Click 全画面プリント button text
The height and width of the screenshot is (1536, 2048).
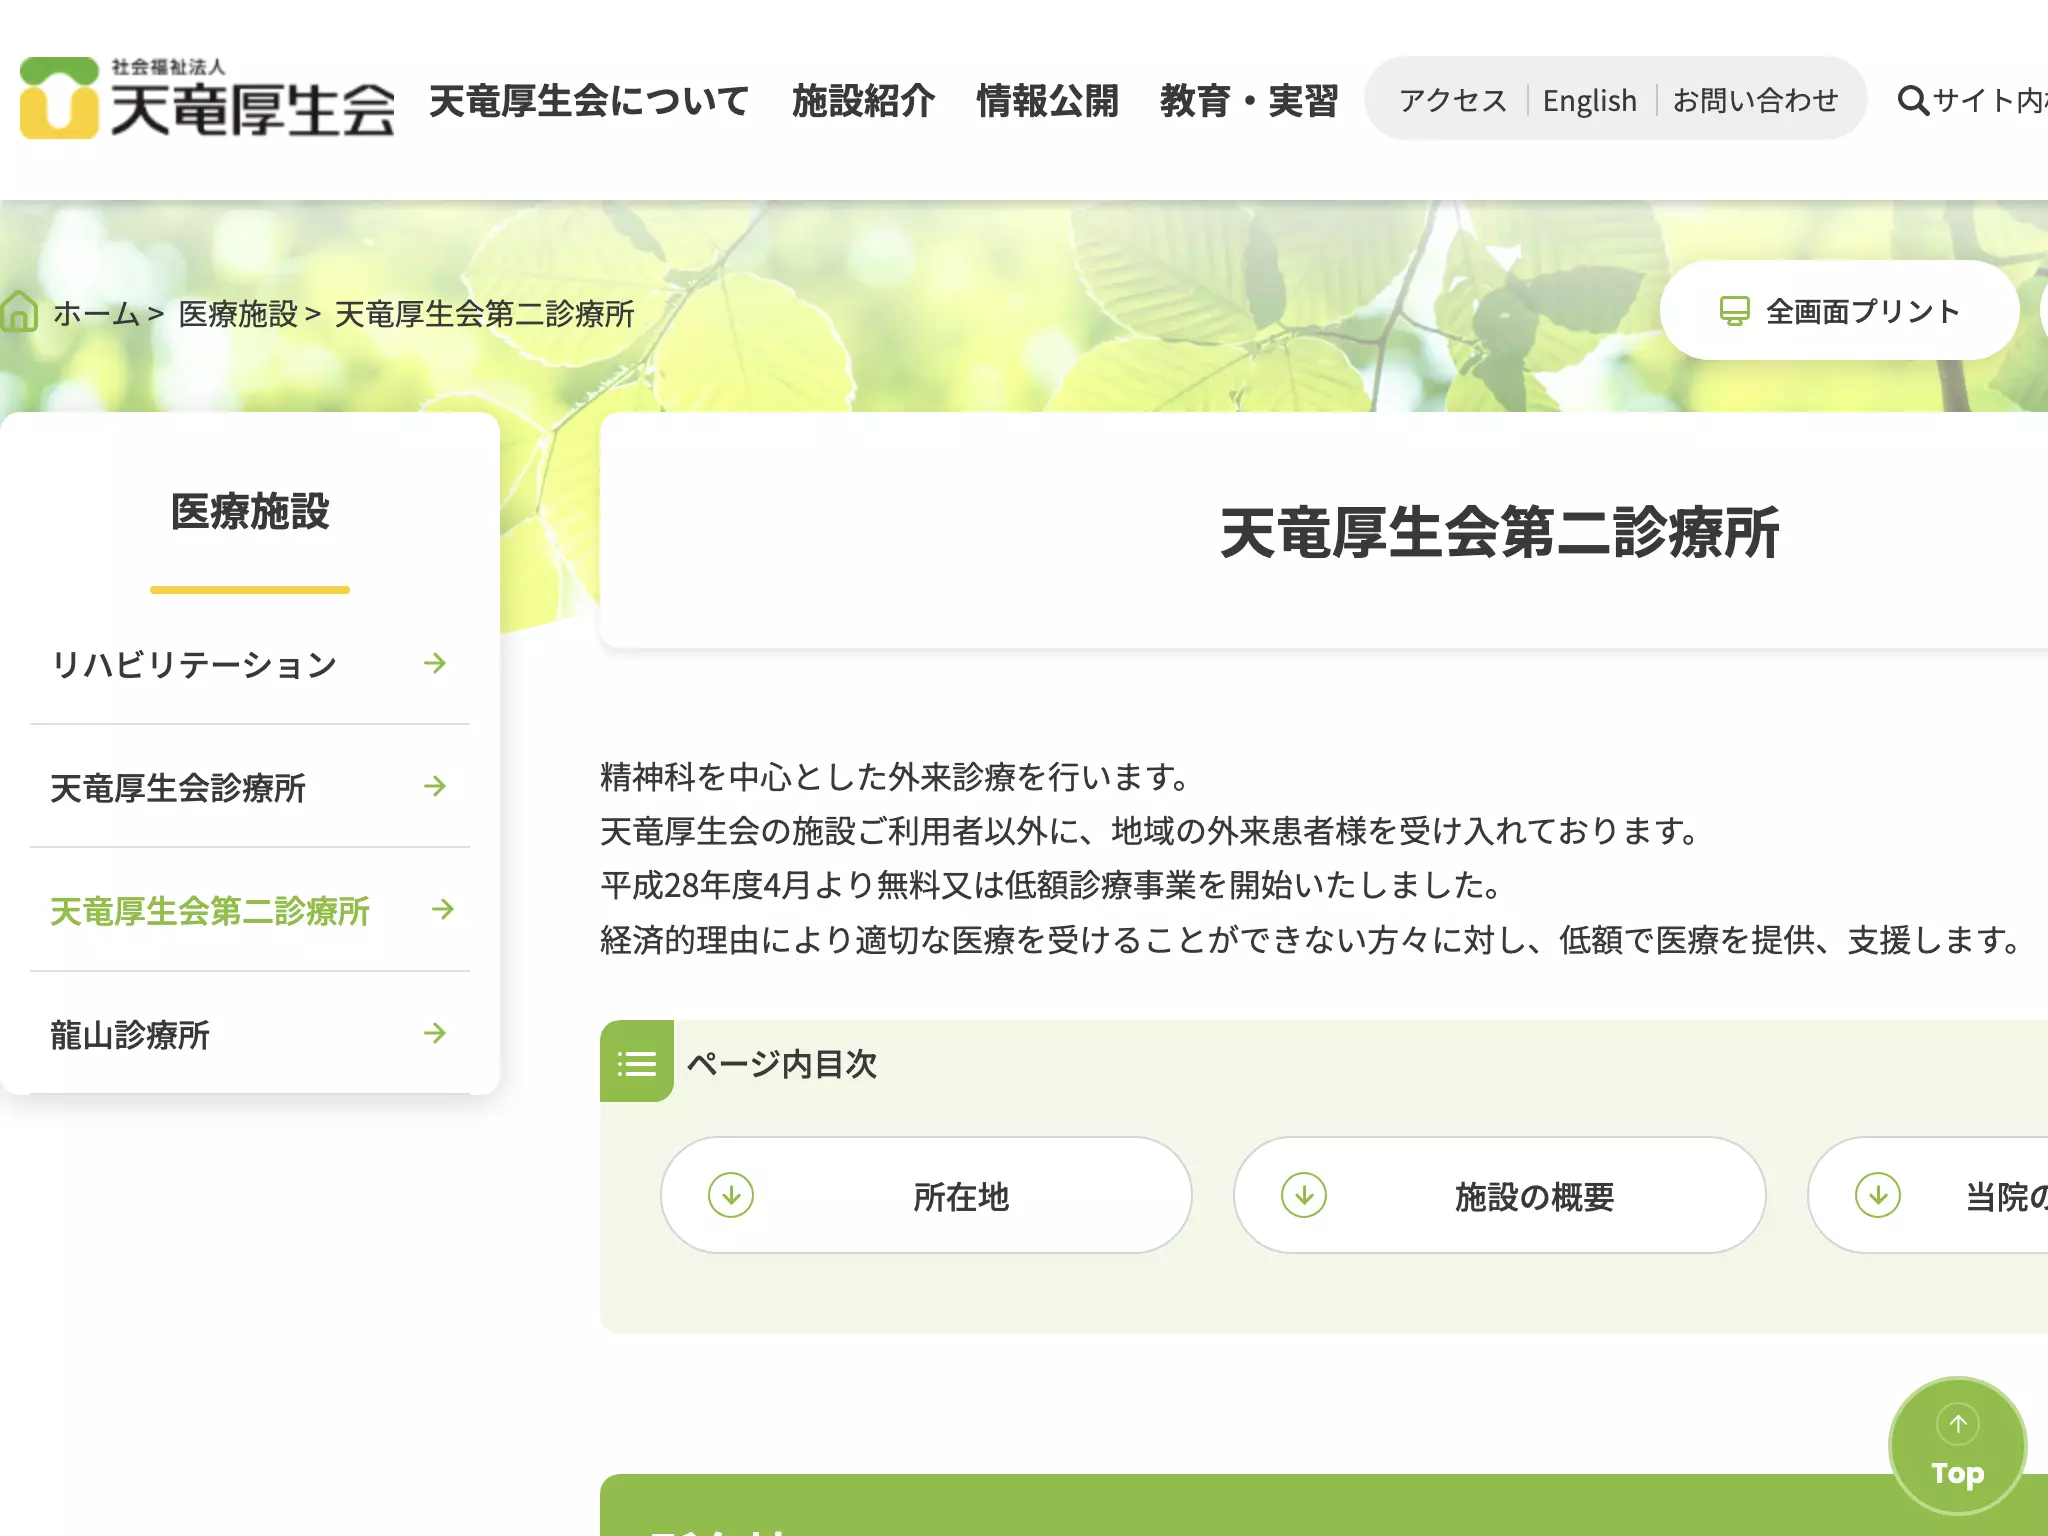1863,311
